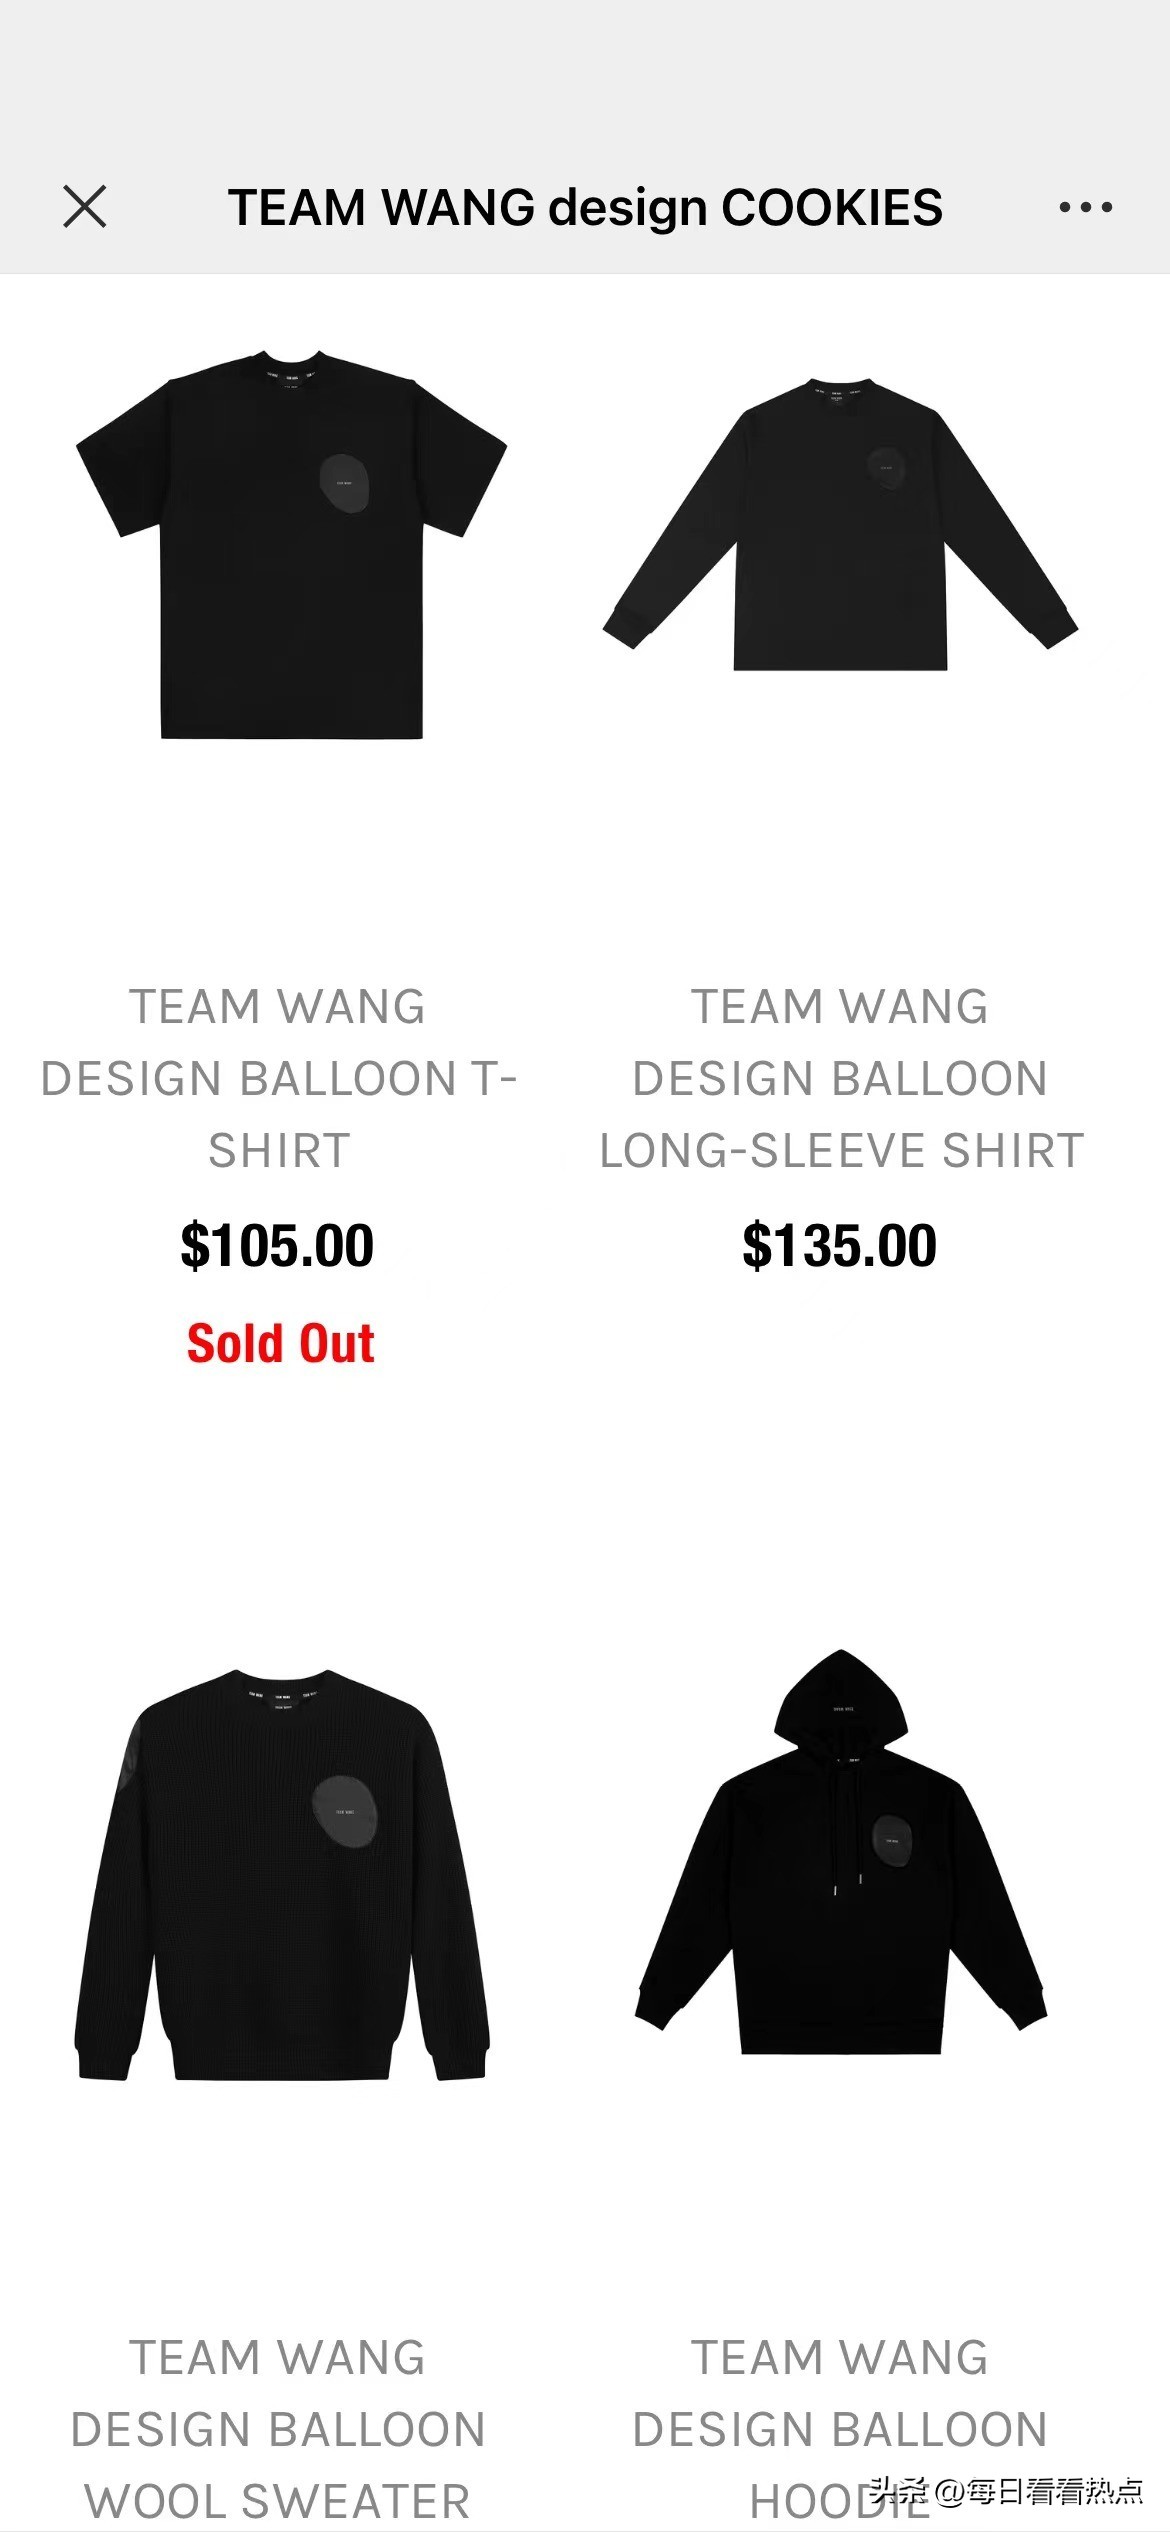Open the BALLOON HOODIE title link

pyautogui.click(x=840, y=2429)
